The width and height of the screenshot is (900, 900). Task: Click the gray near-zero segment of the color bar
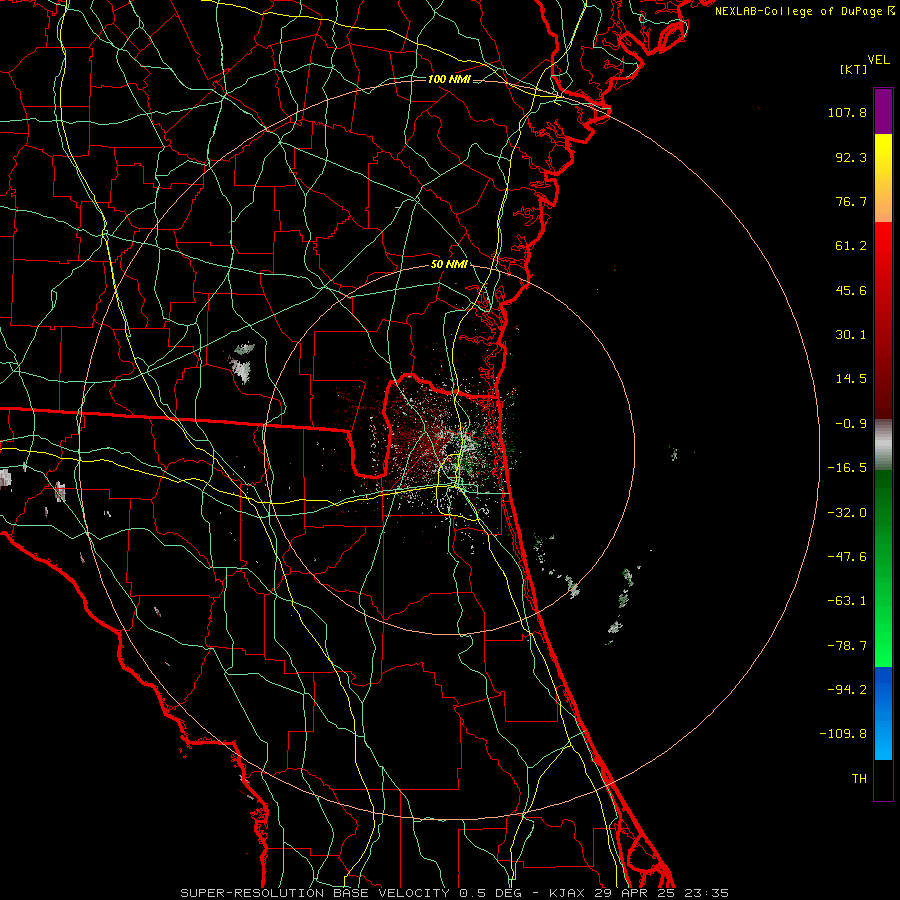tap(883, 445)
